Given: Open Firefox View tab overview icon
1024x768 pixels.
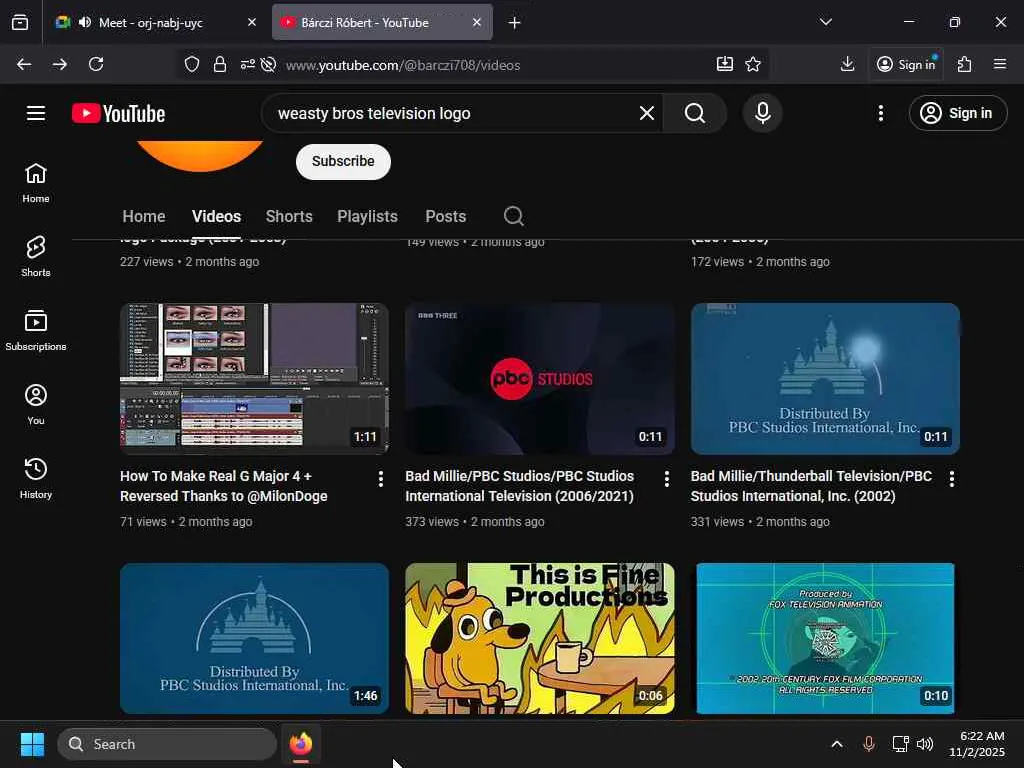Looking at the screenshot, I should [x=20, y=22].
